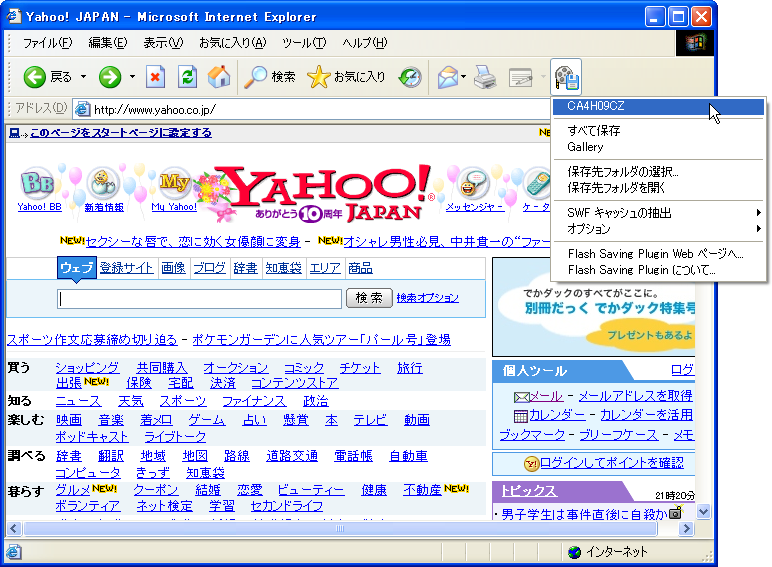Click the page icon in the address bar
Image resolution: width=772 pixels, height=567 pixels.
82,109
